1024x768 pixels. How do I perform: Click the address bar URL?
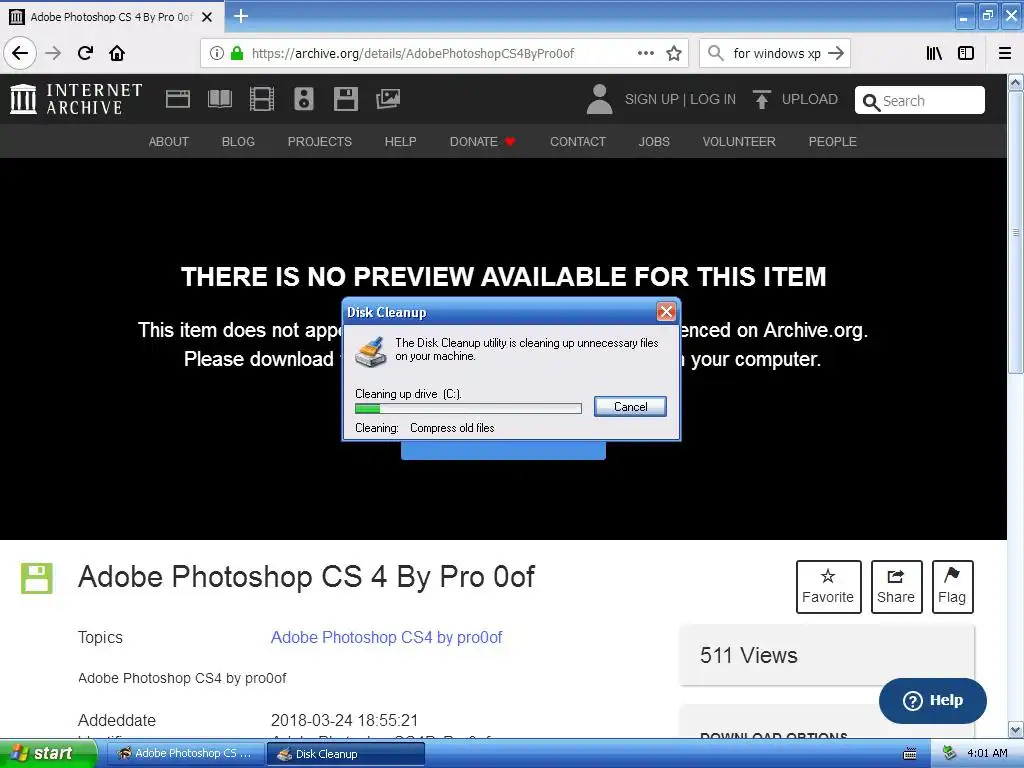tap(413, 54)
